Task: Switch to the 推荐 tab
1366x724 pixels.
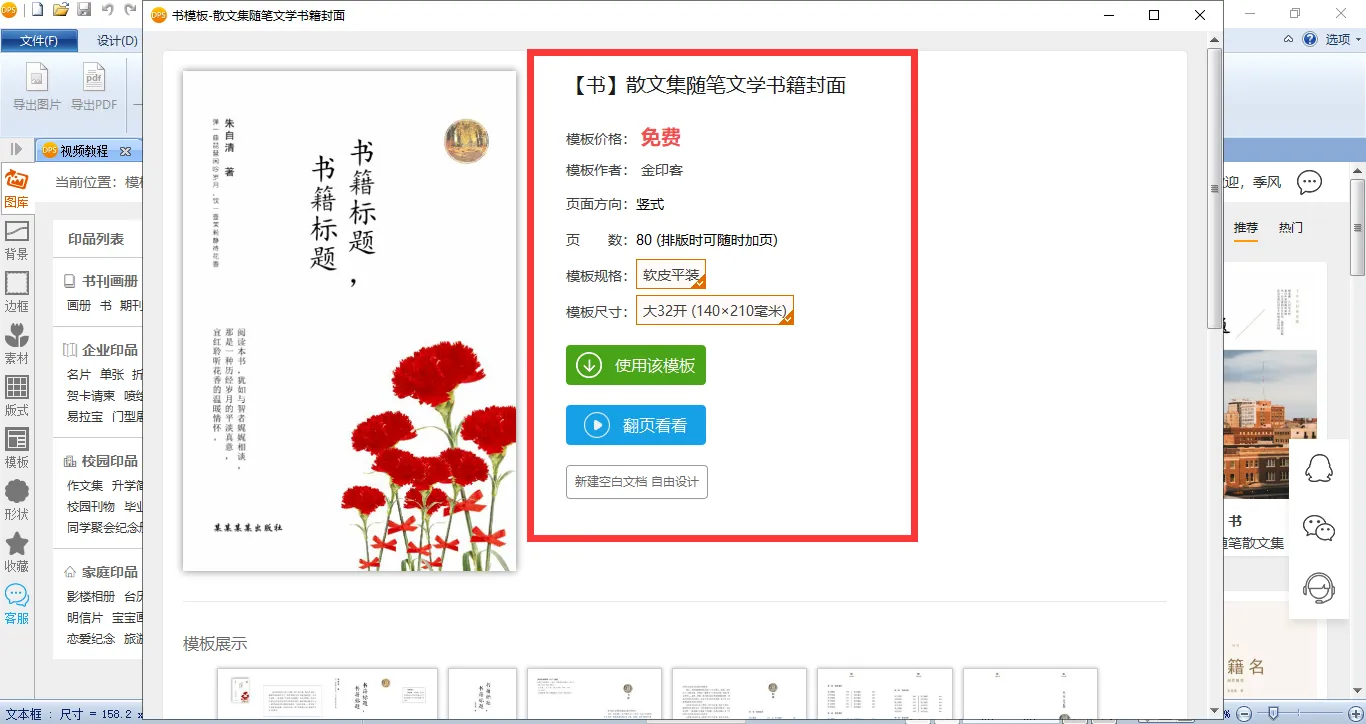Action: [1245, 228]
